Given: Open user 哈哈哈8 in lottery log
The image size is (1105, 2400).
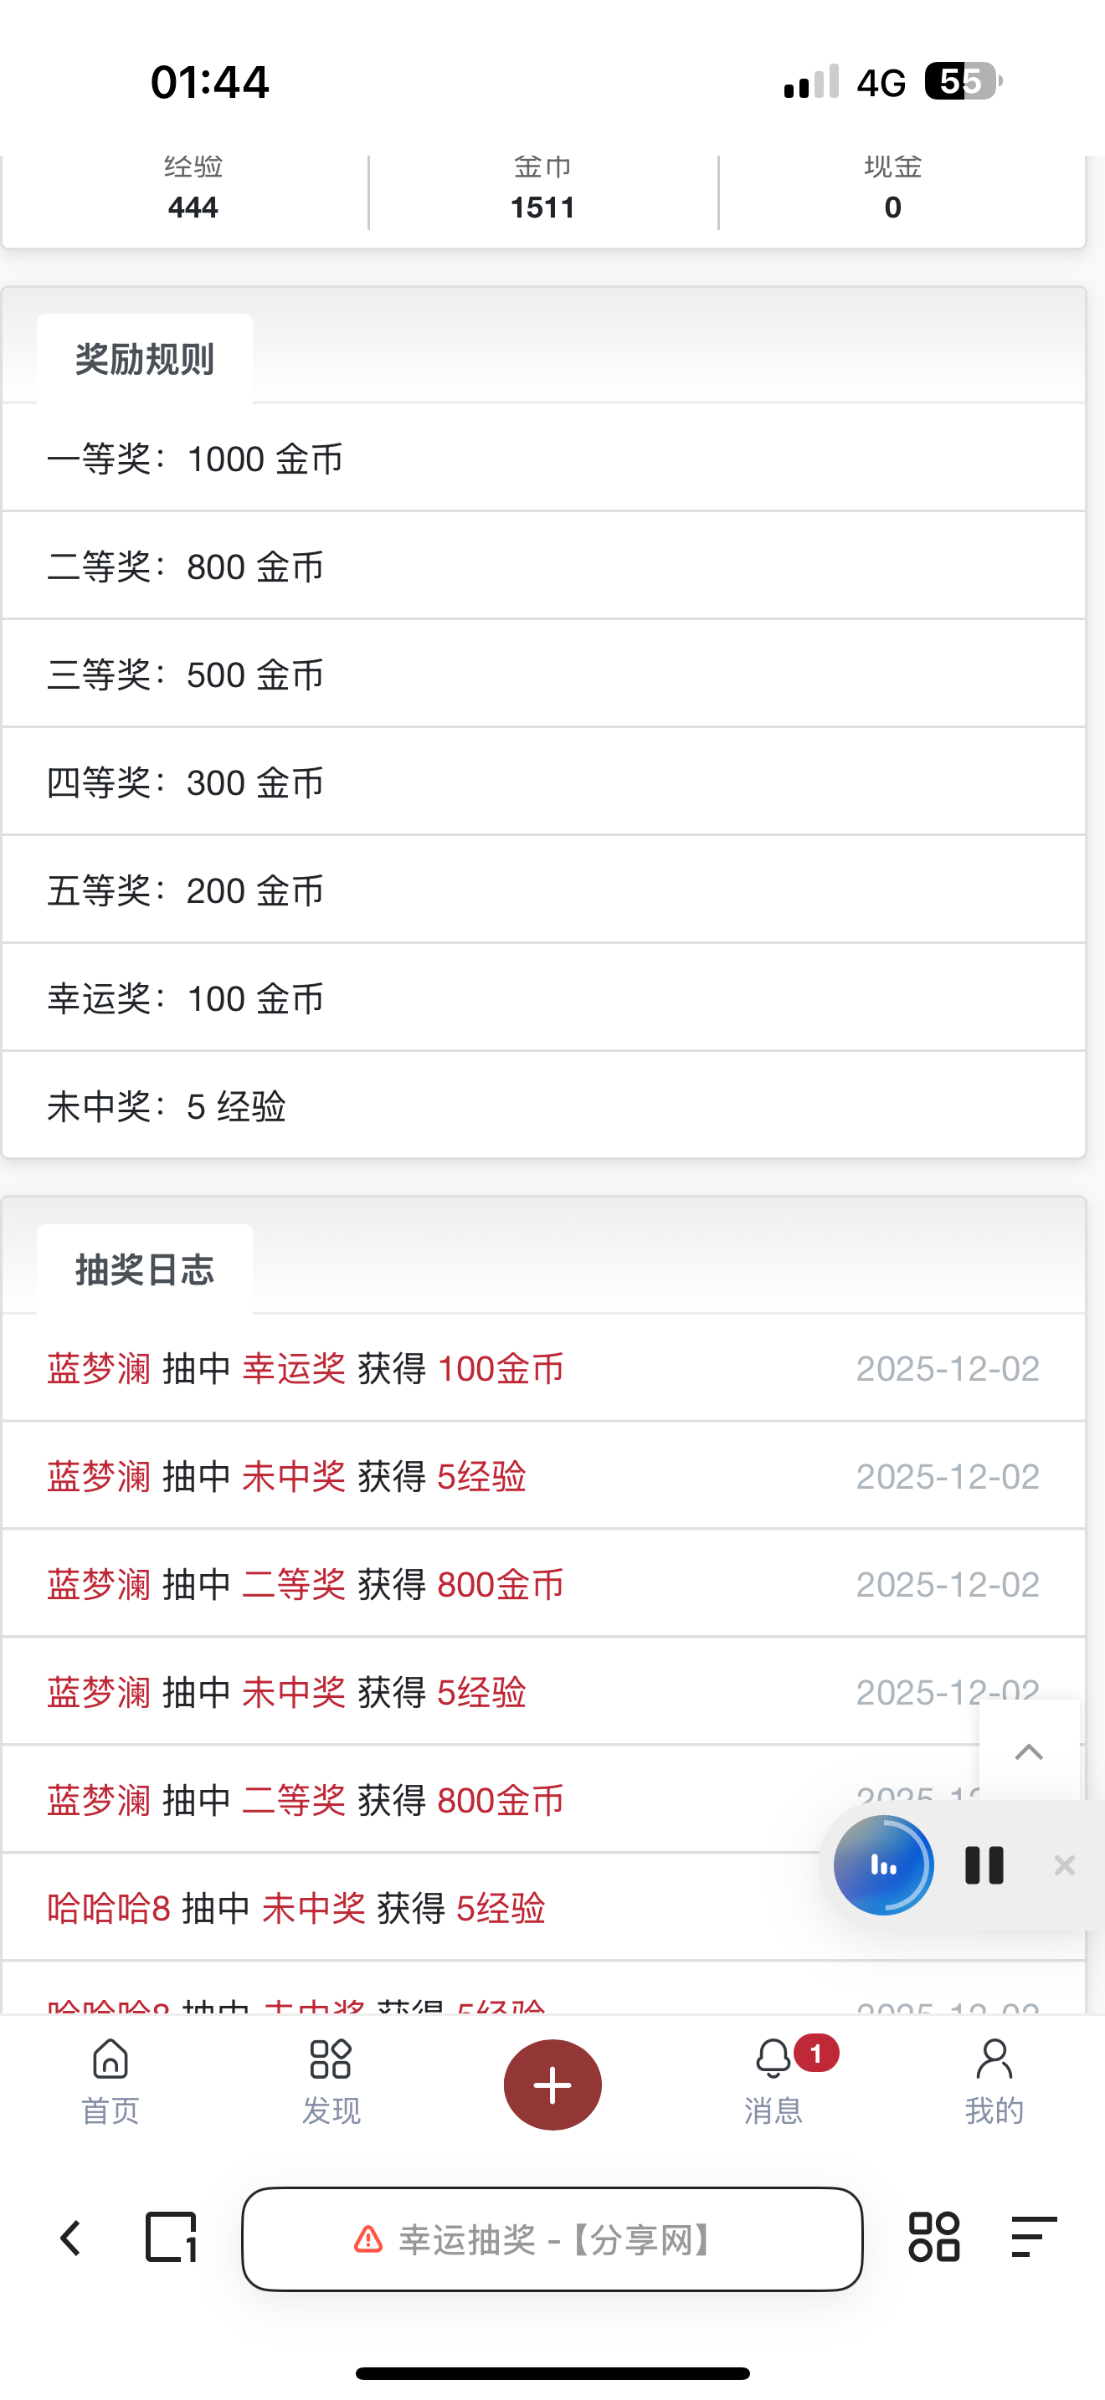Looking at the screenshot, I should (109, 1908).
